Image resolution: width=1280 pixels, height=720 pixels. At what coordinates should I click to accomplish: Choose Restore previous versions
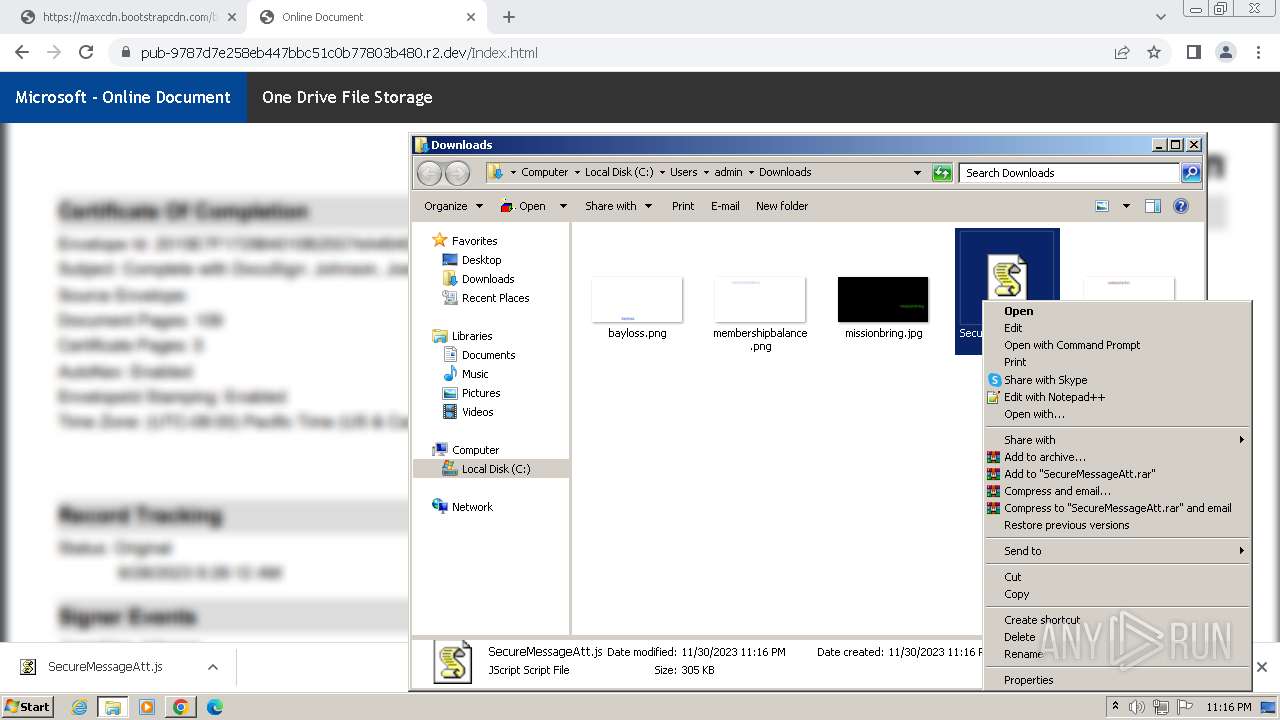click(1118, 525)
